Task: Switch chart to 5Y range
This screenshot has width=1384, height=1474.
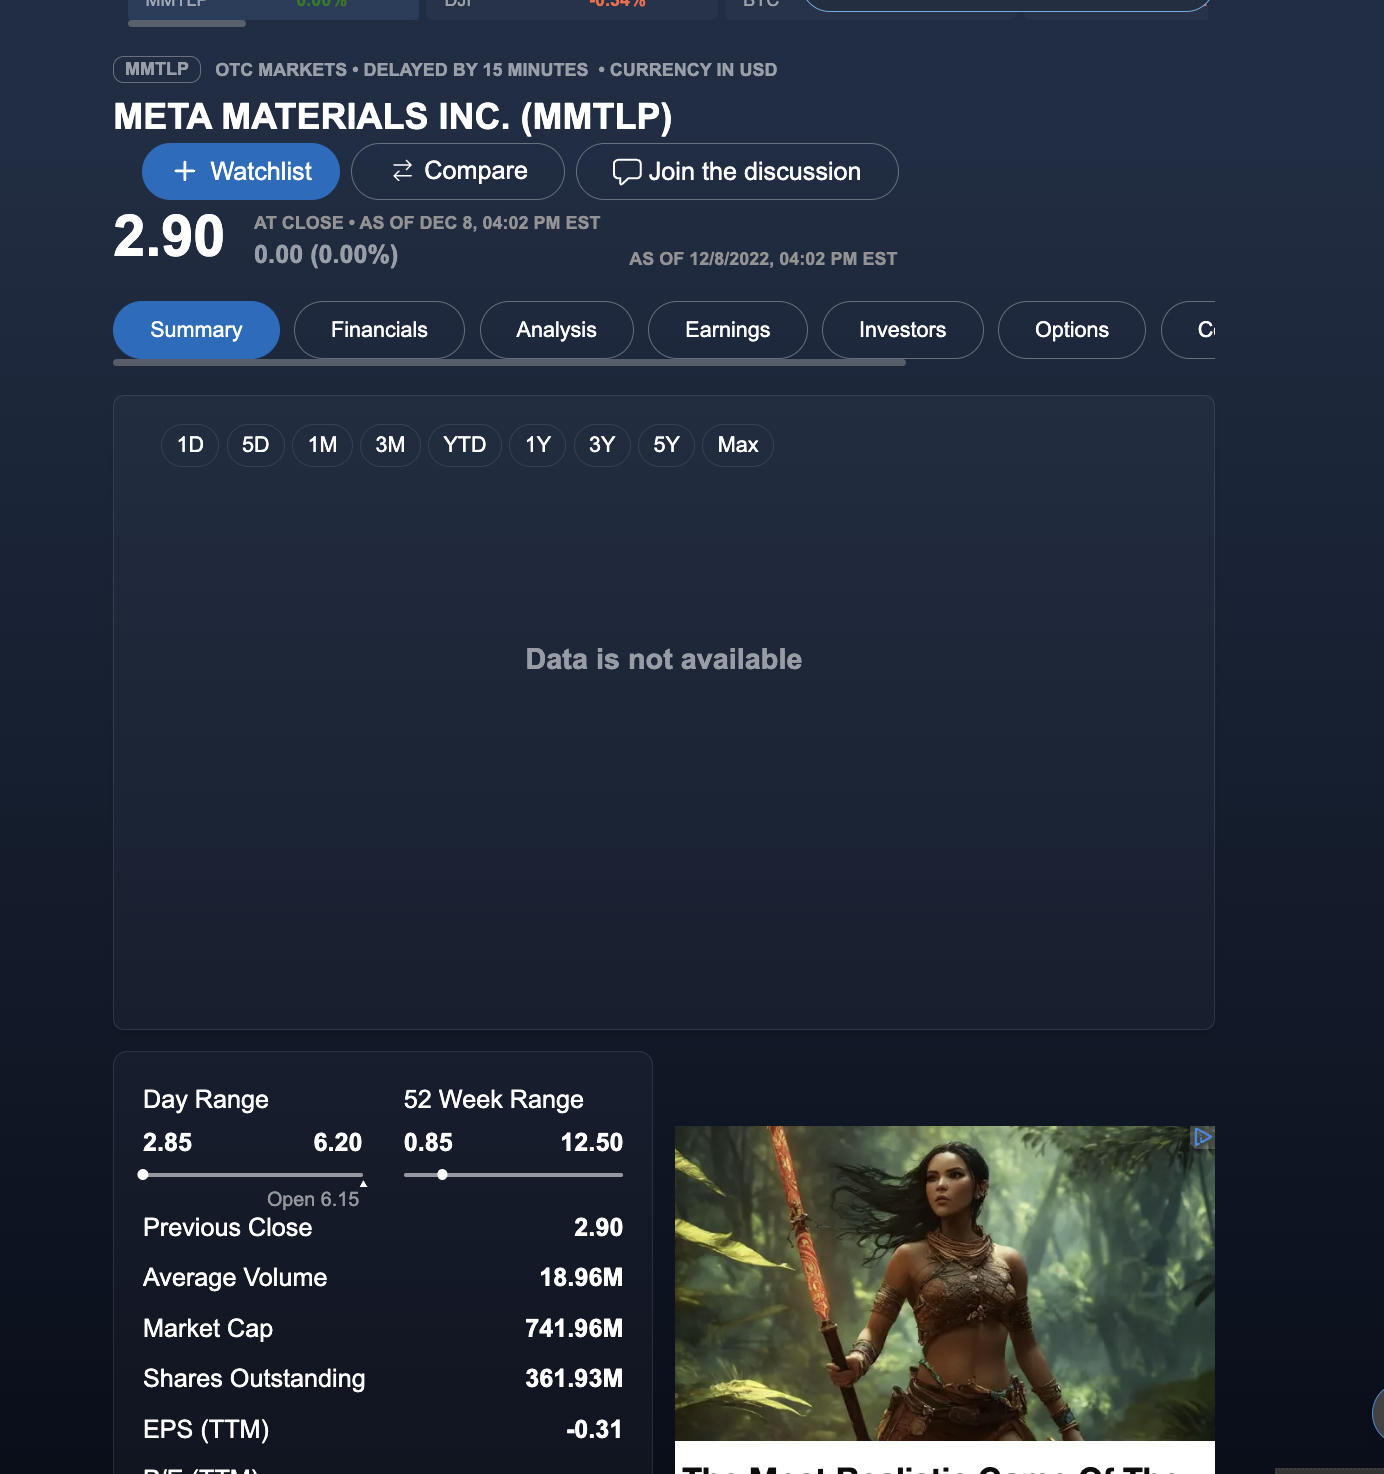Action: pyautogui.click(x=666, y=445)
